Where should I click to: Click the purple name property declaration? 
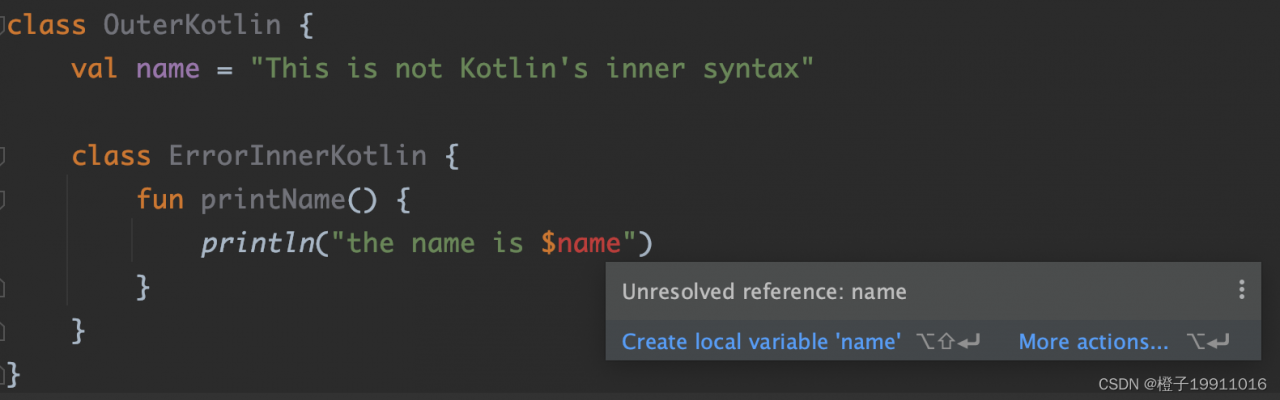click(x=168, y=69)
